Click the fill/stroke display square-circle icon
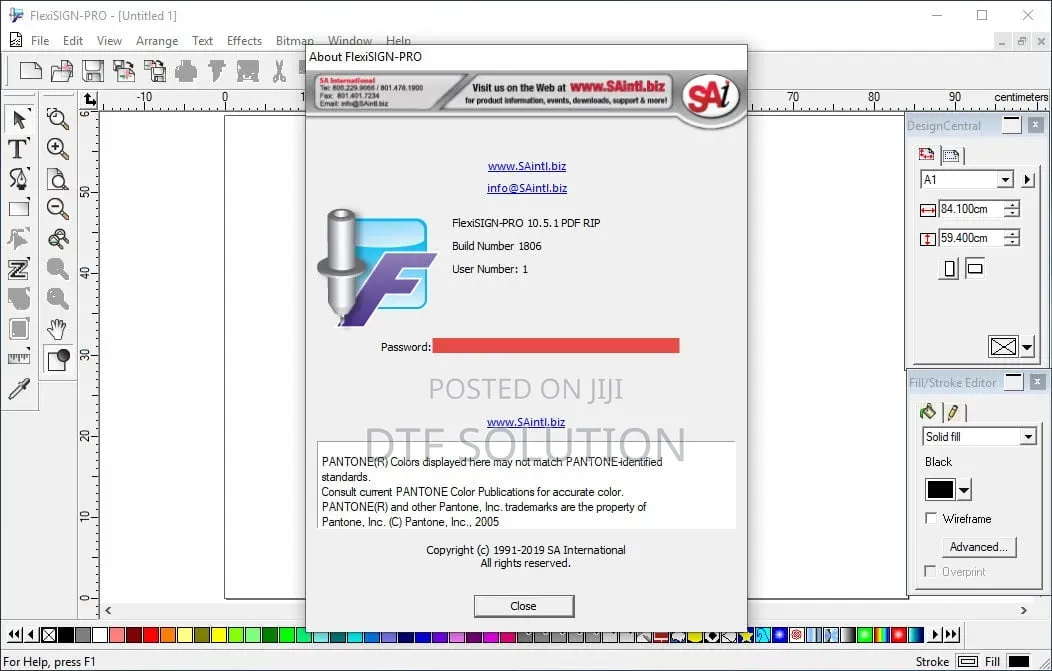This screenshot has width=1052, height=671. pos(58,359)
